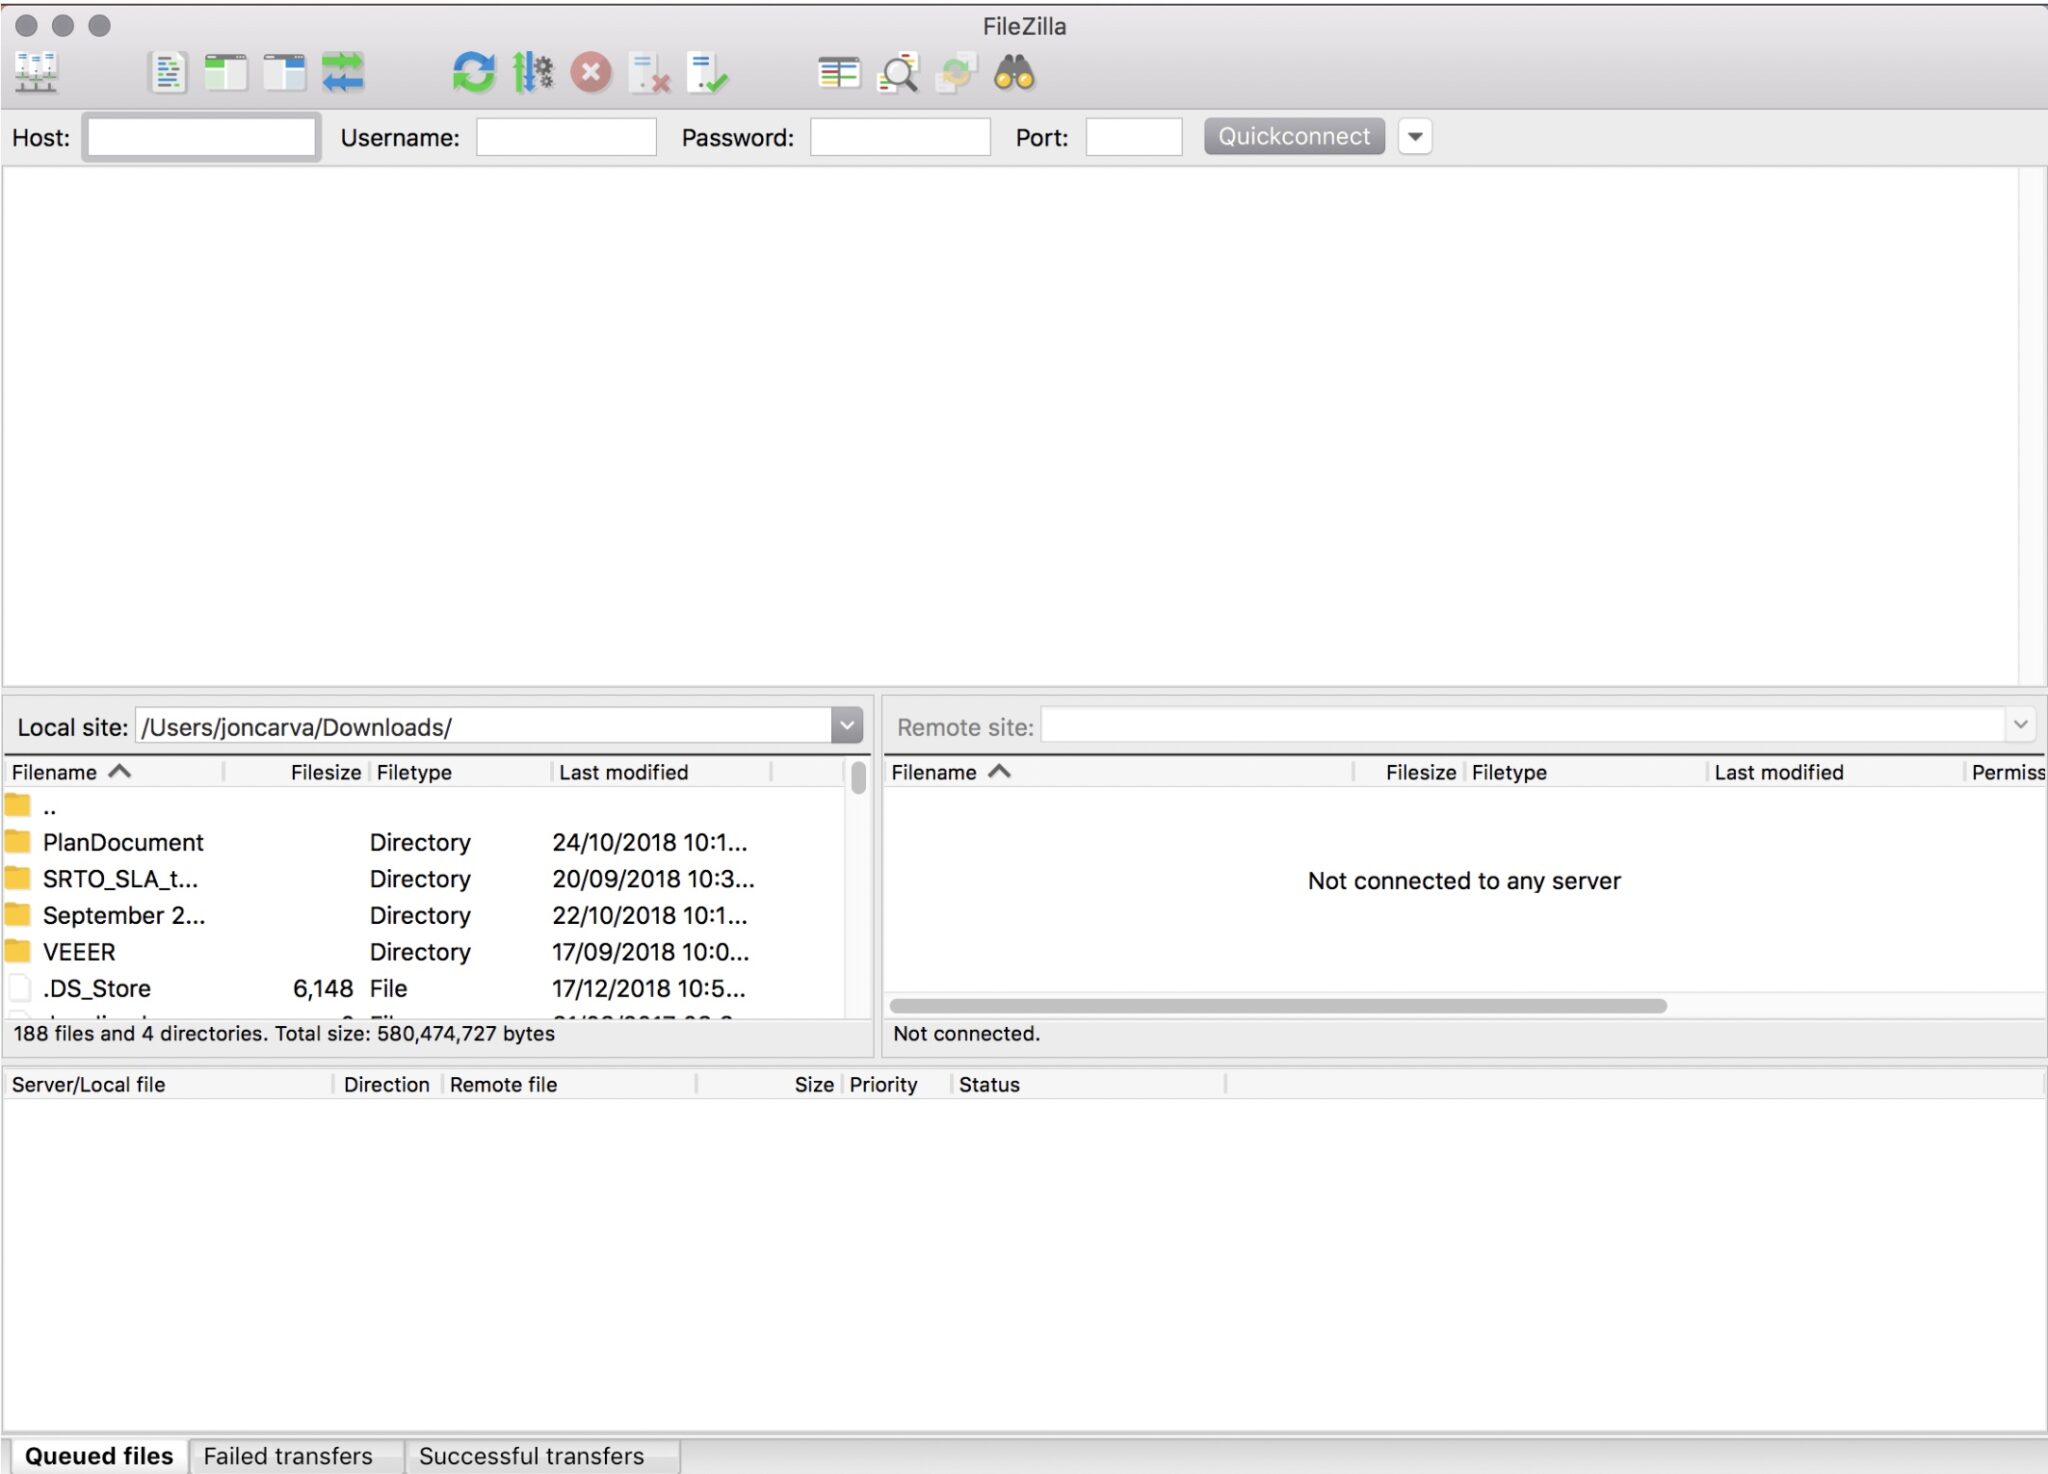This screenshot has height=1474, width=2048.
Task: Expand Remote site path dropdown
Action: click(x=2020, y=725)
